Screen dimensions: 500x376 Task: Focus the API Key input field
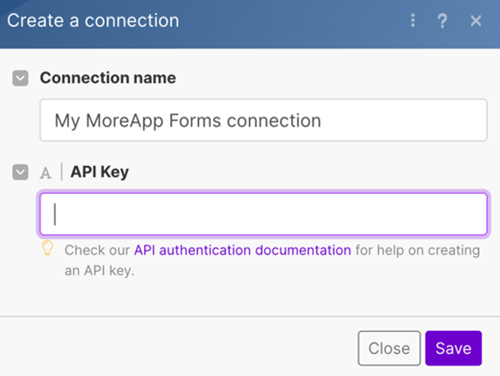pos(263,214)
